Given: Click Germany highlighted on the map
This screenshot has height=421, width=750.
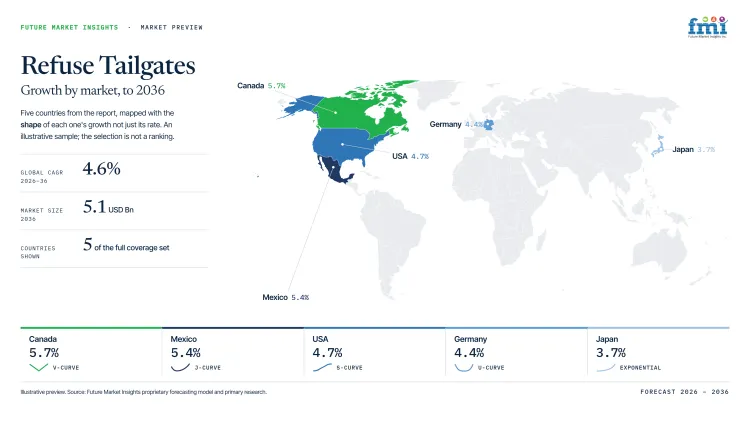Looking at the screenshot, I should coord(488,125).
